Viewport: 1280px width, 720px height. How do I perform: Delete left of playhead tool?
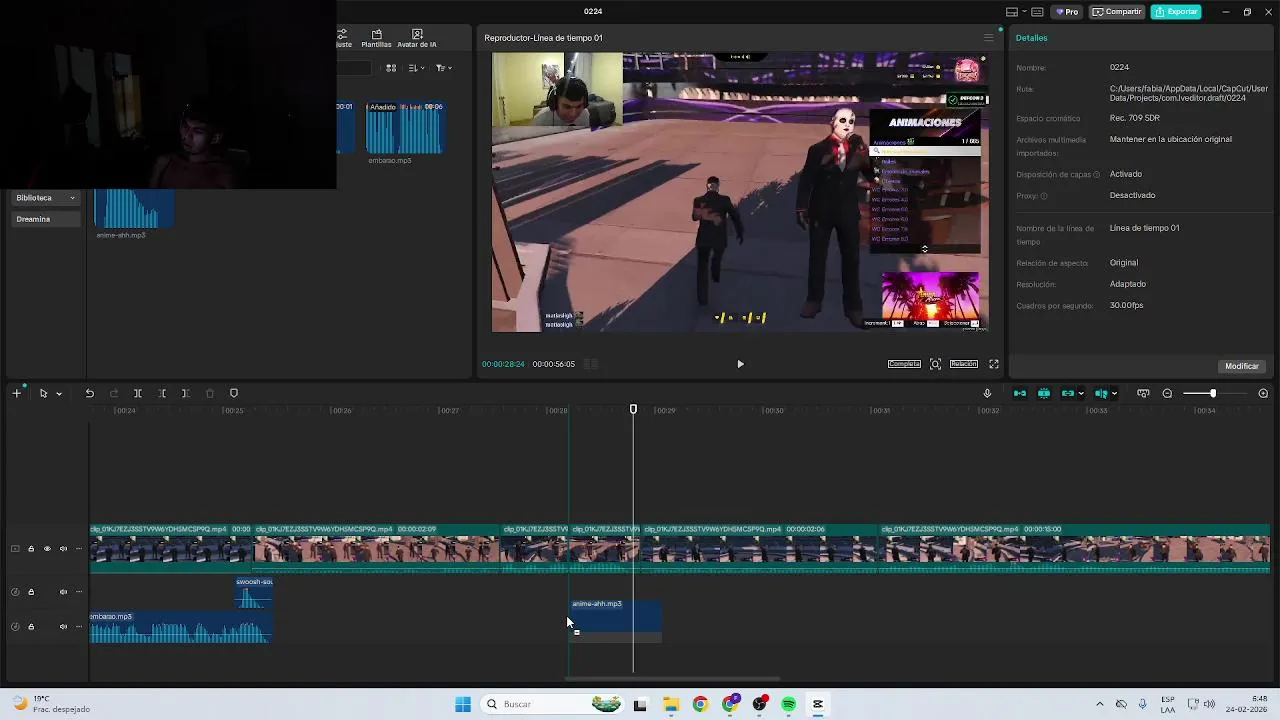(162, 393)
